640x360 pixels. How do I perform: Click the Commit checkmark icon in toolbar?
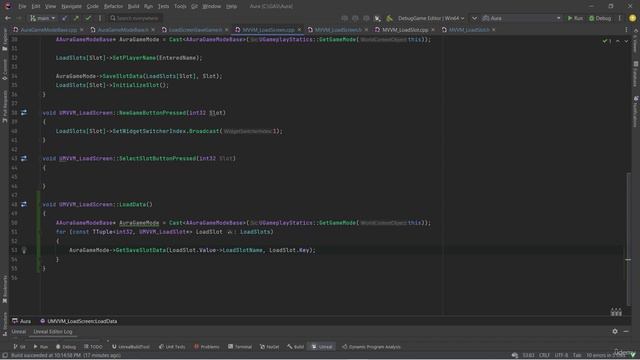pyautogui.click(x=88, y=18)
